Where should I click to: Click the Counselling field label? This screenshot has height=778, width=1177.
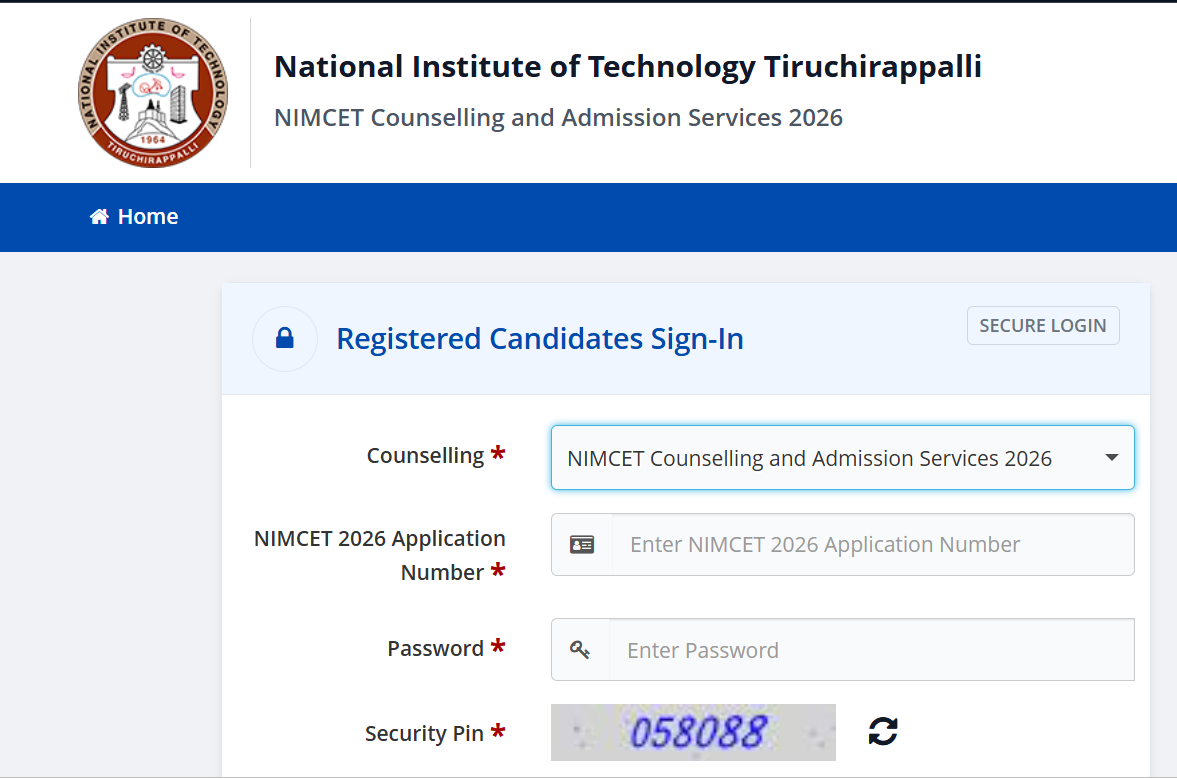[x=426, y=456]
